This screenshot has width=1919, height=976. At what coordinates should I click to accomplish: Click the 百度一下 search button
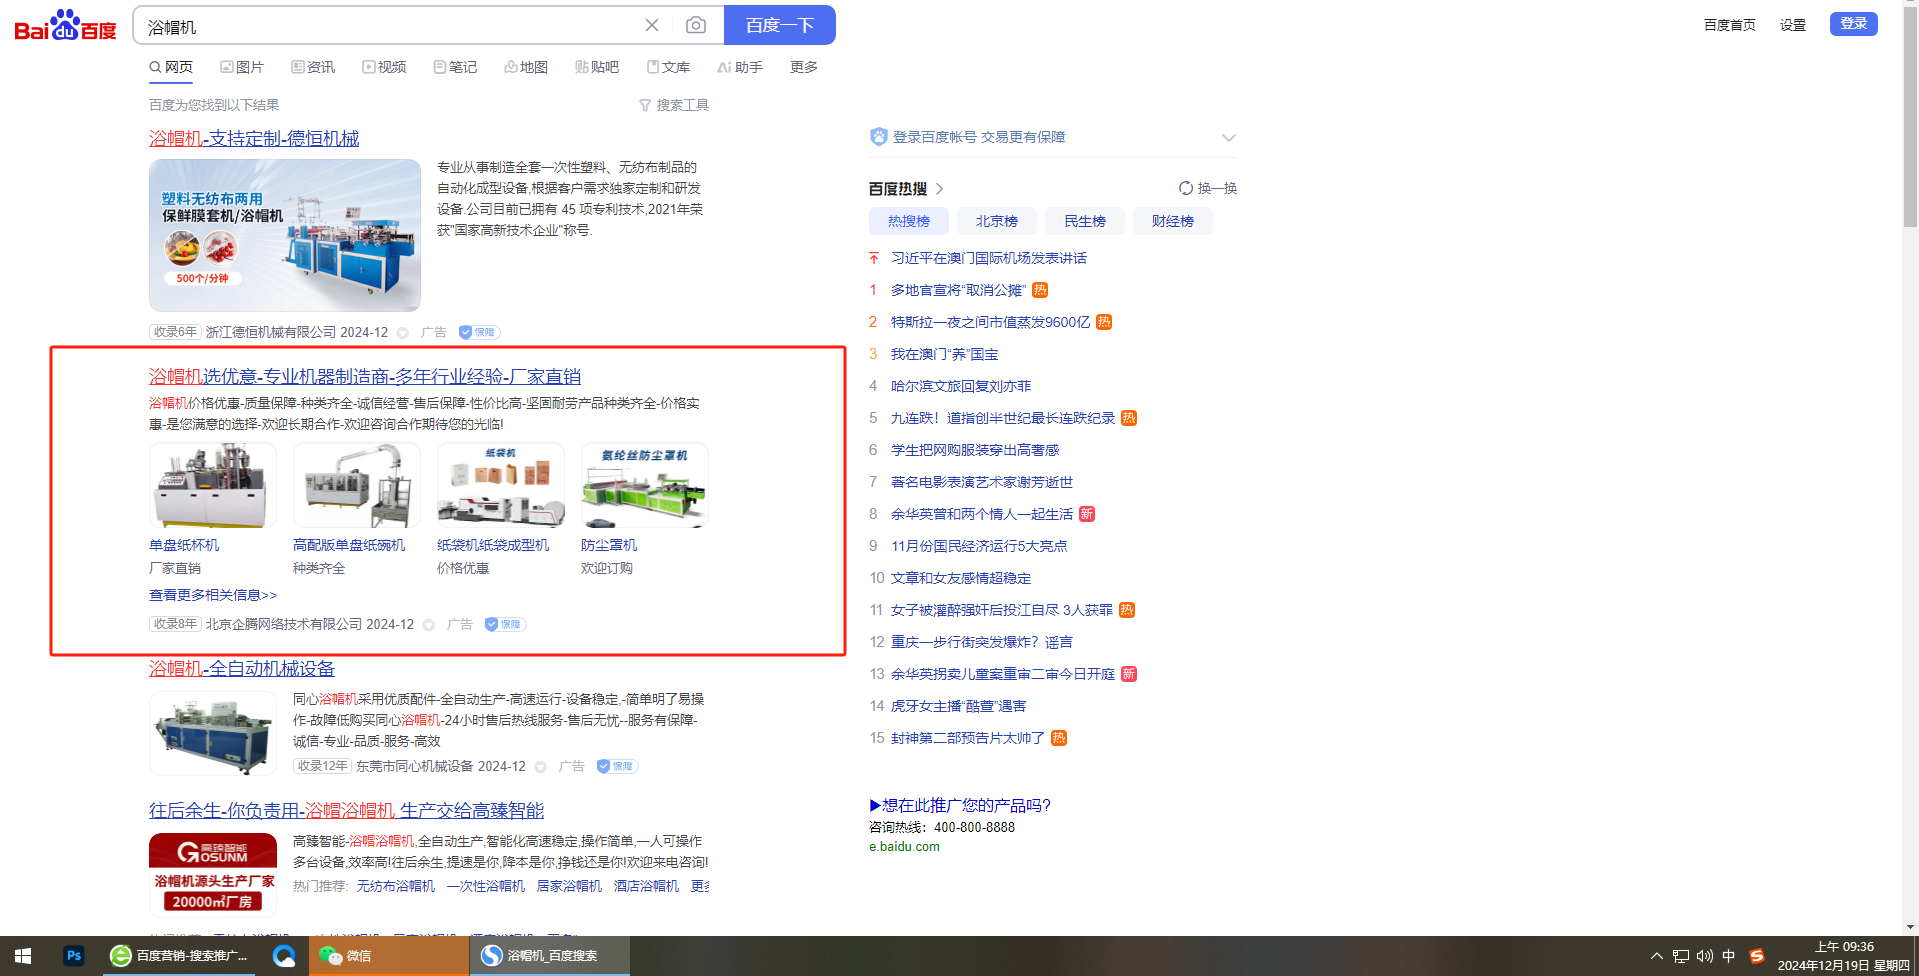[779, 25]
